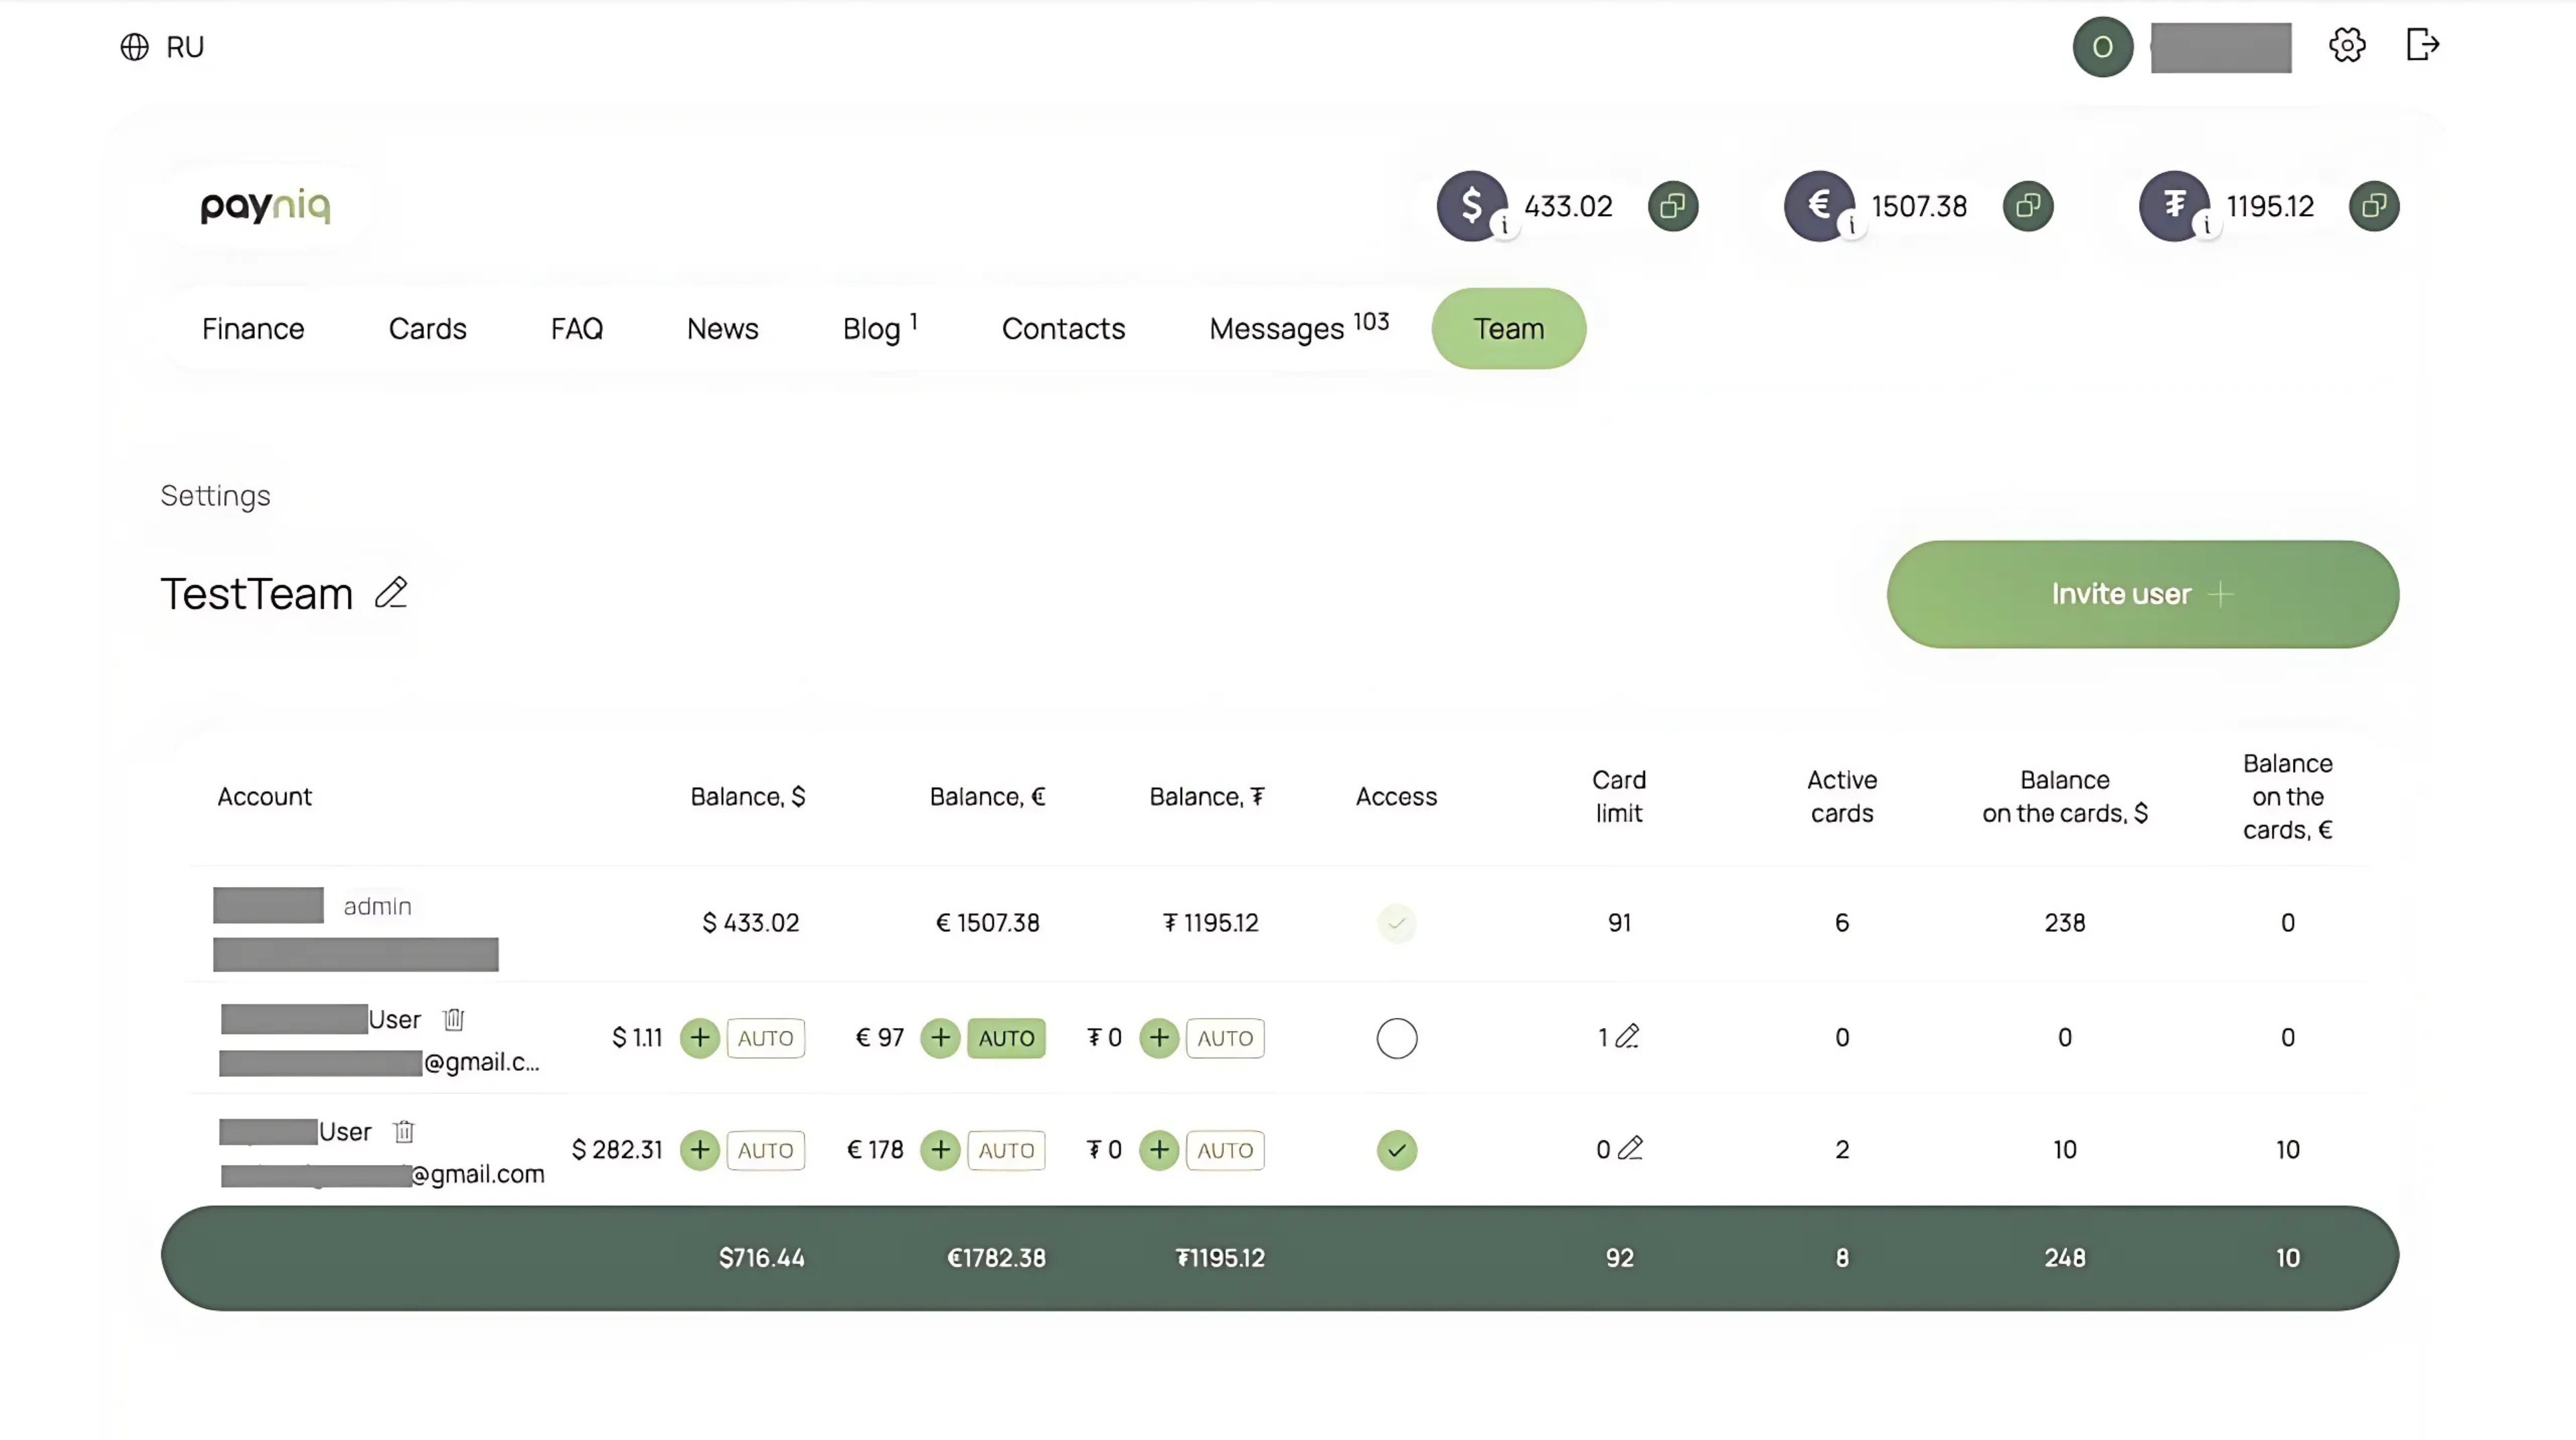Viewport: 2576px width, 1440px height.
Task: Click the payniq logo
Action: pyautogui.click(x=265, y=206)
